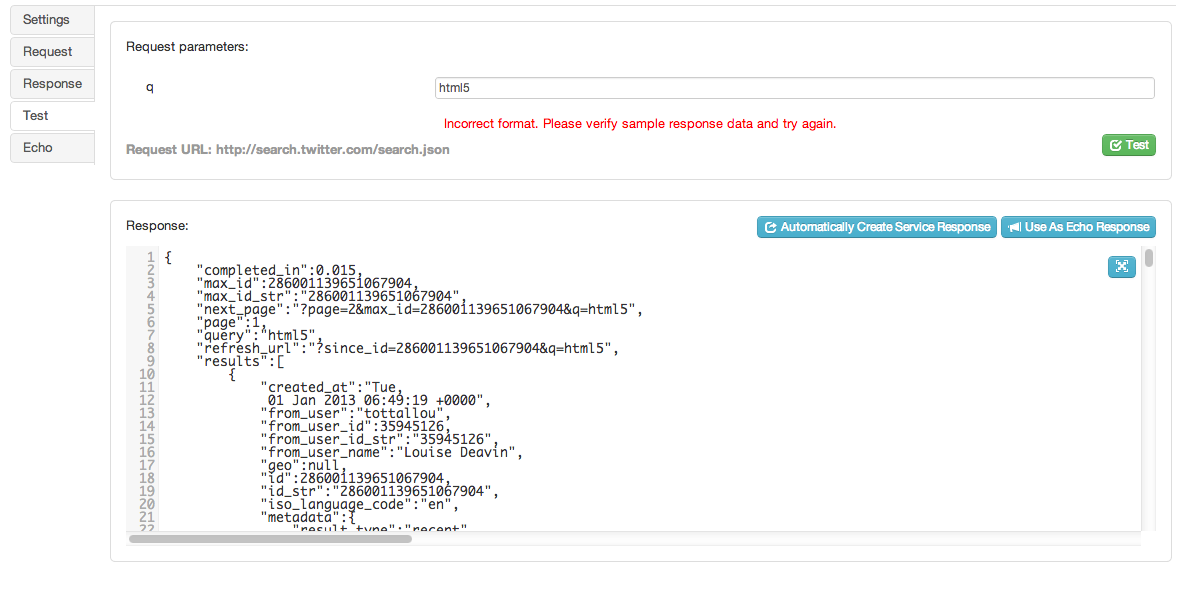
Task: Go to the Response tab
Action: click(x=52, y=84)
